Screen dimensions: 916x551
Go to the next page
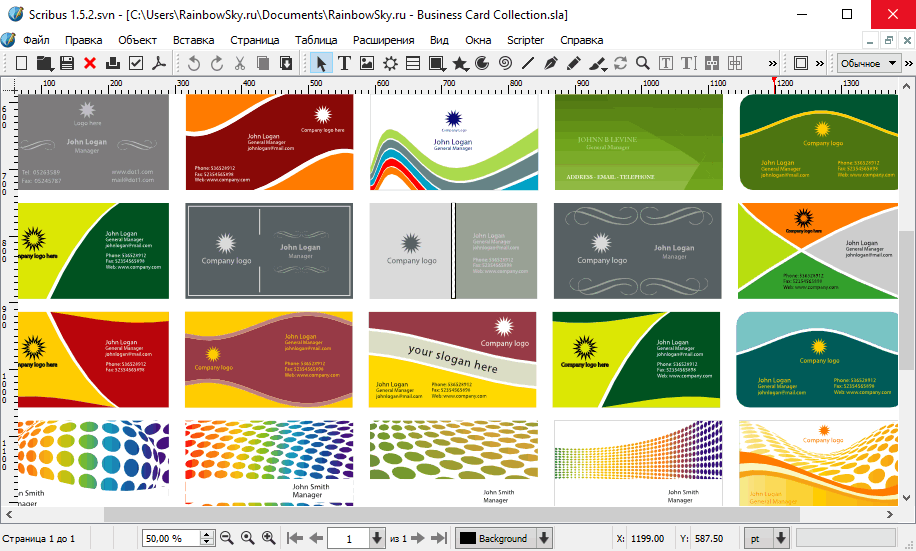click(417, 538)
